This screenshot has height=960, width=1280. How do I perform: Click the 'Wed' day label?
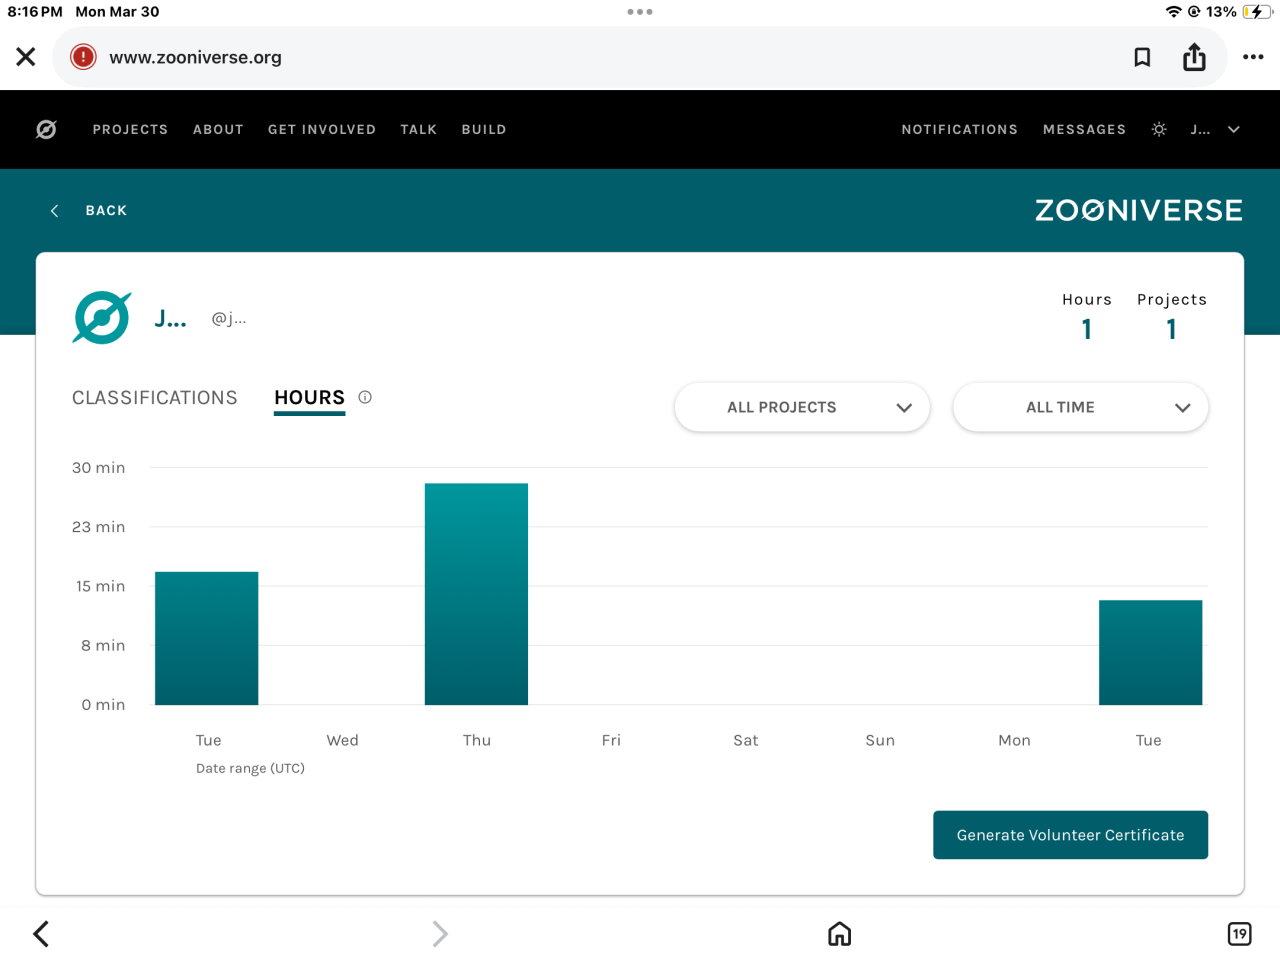(342, 740)
